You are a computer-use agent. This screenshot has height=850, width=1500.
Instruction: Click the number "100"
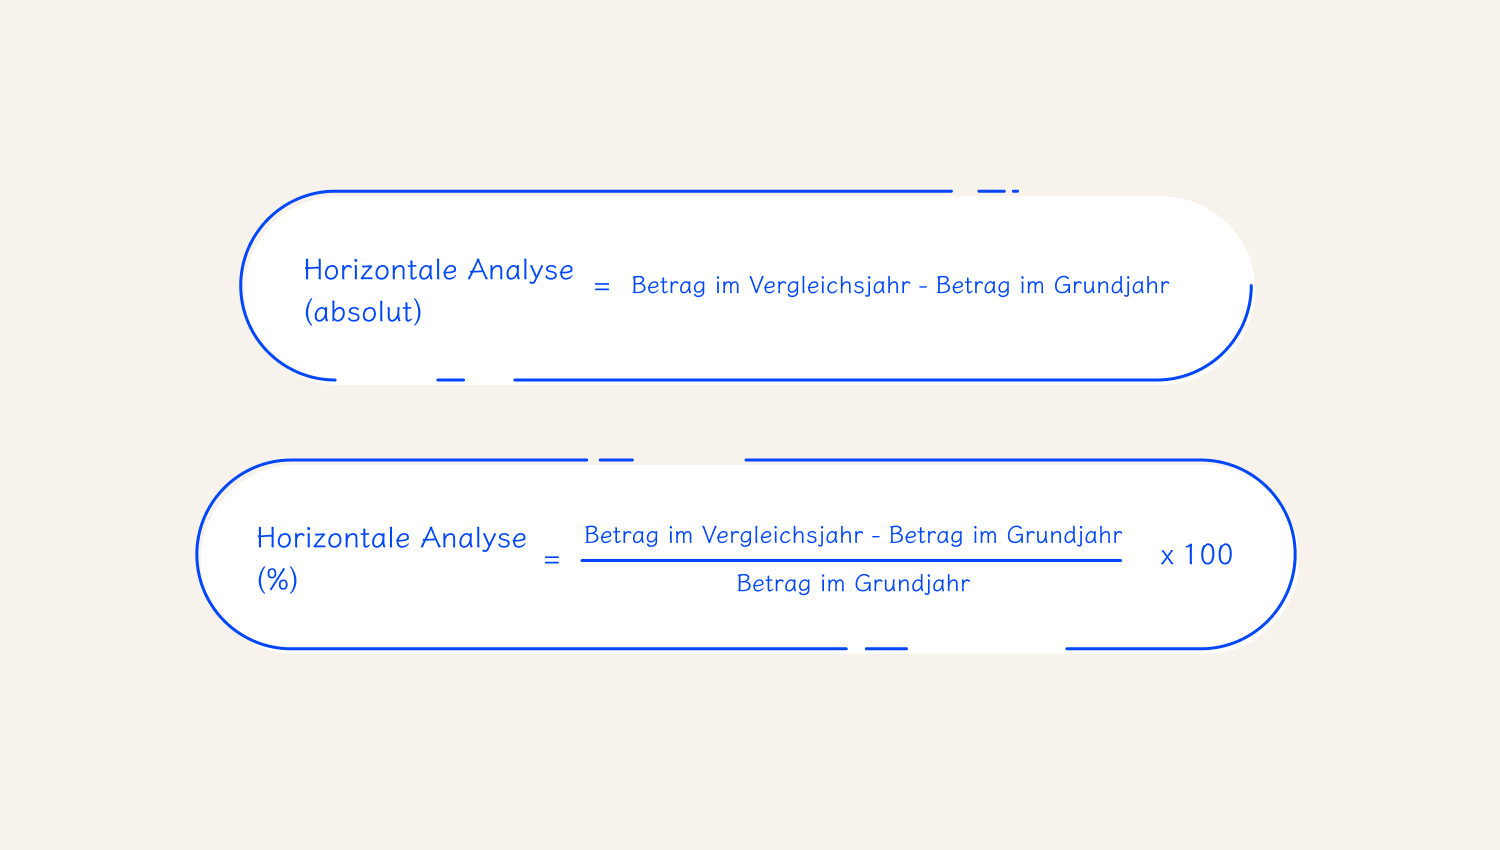1209,555
